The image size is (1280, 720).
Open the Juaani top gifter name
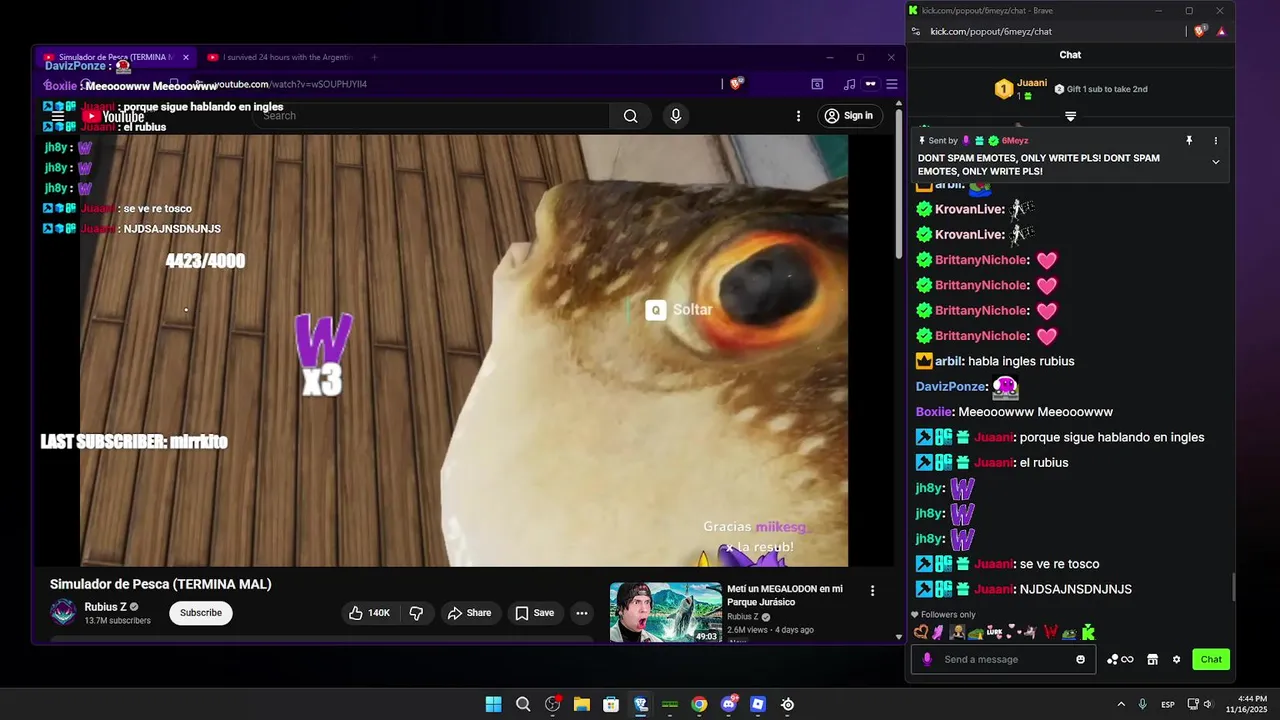[x=1032, y=83]
